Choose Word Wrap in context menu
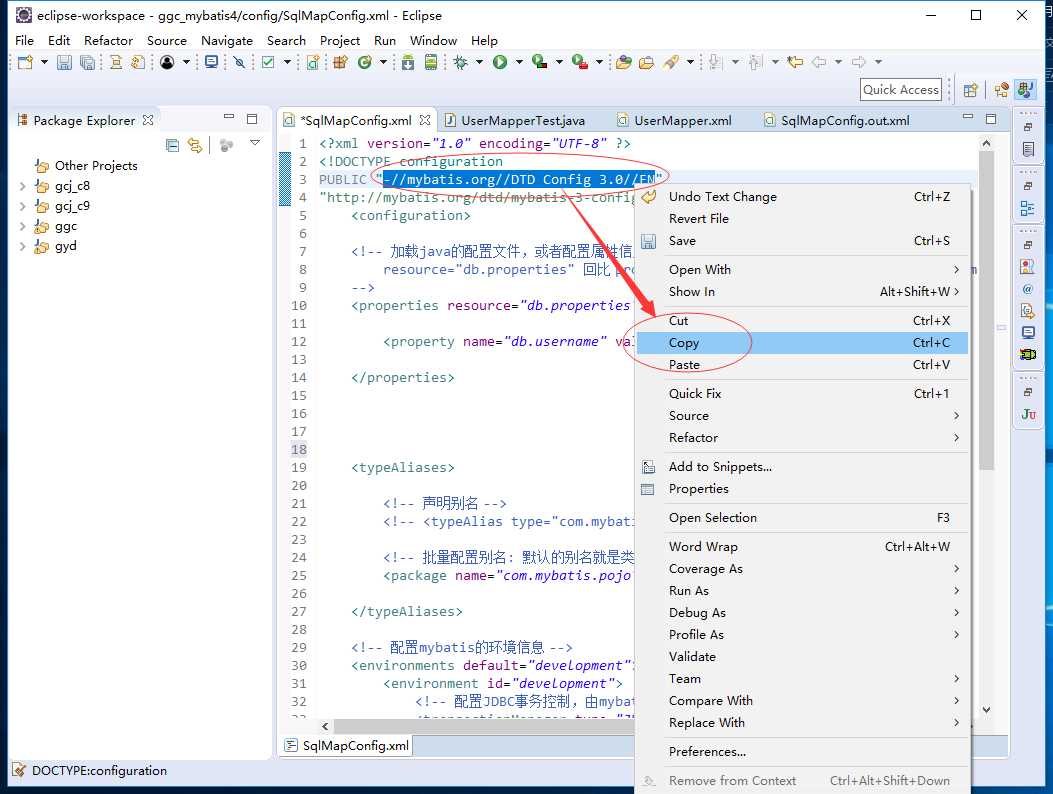Image resolution: width=1053 pixels, height=794 pixels. click(802, 547)
